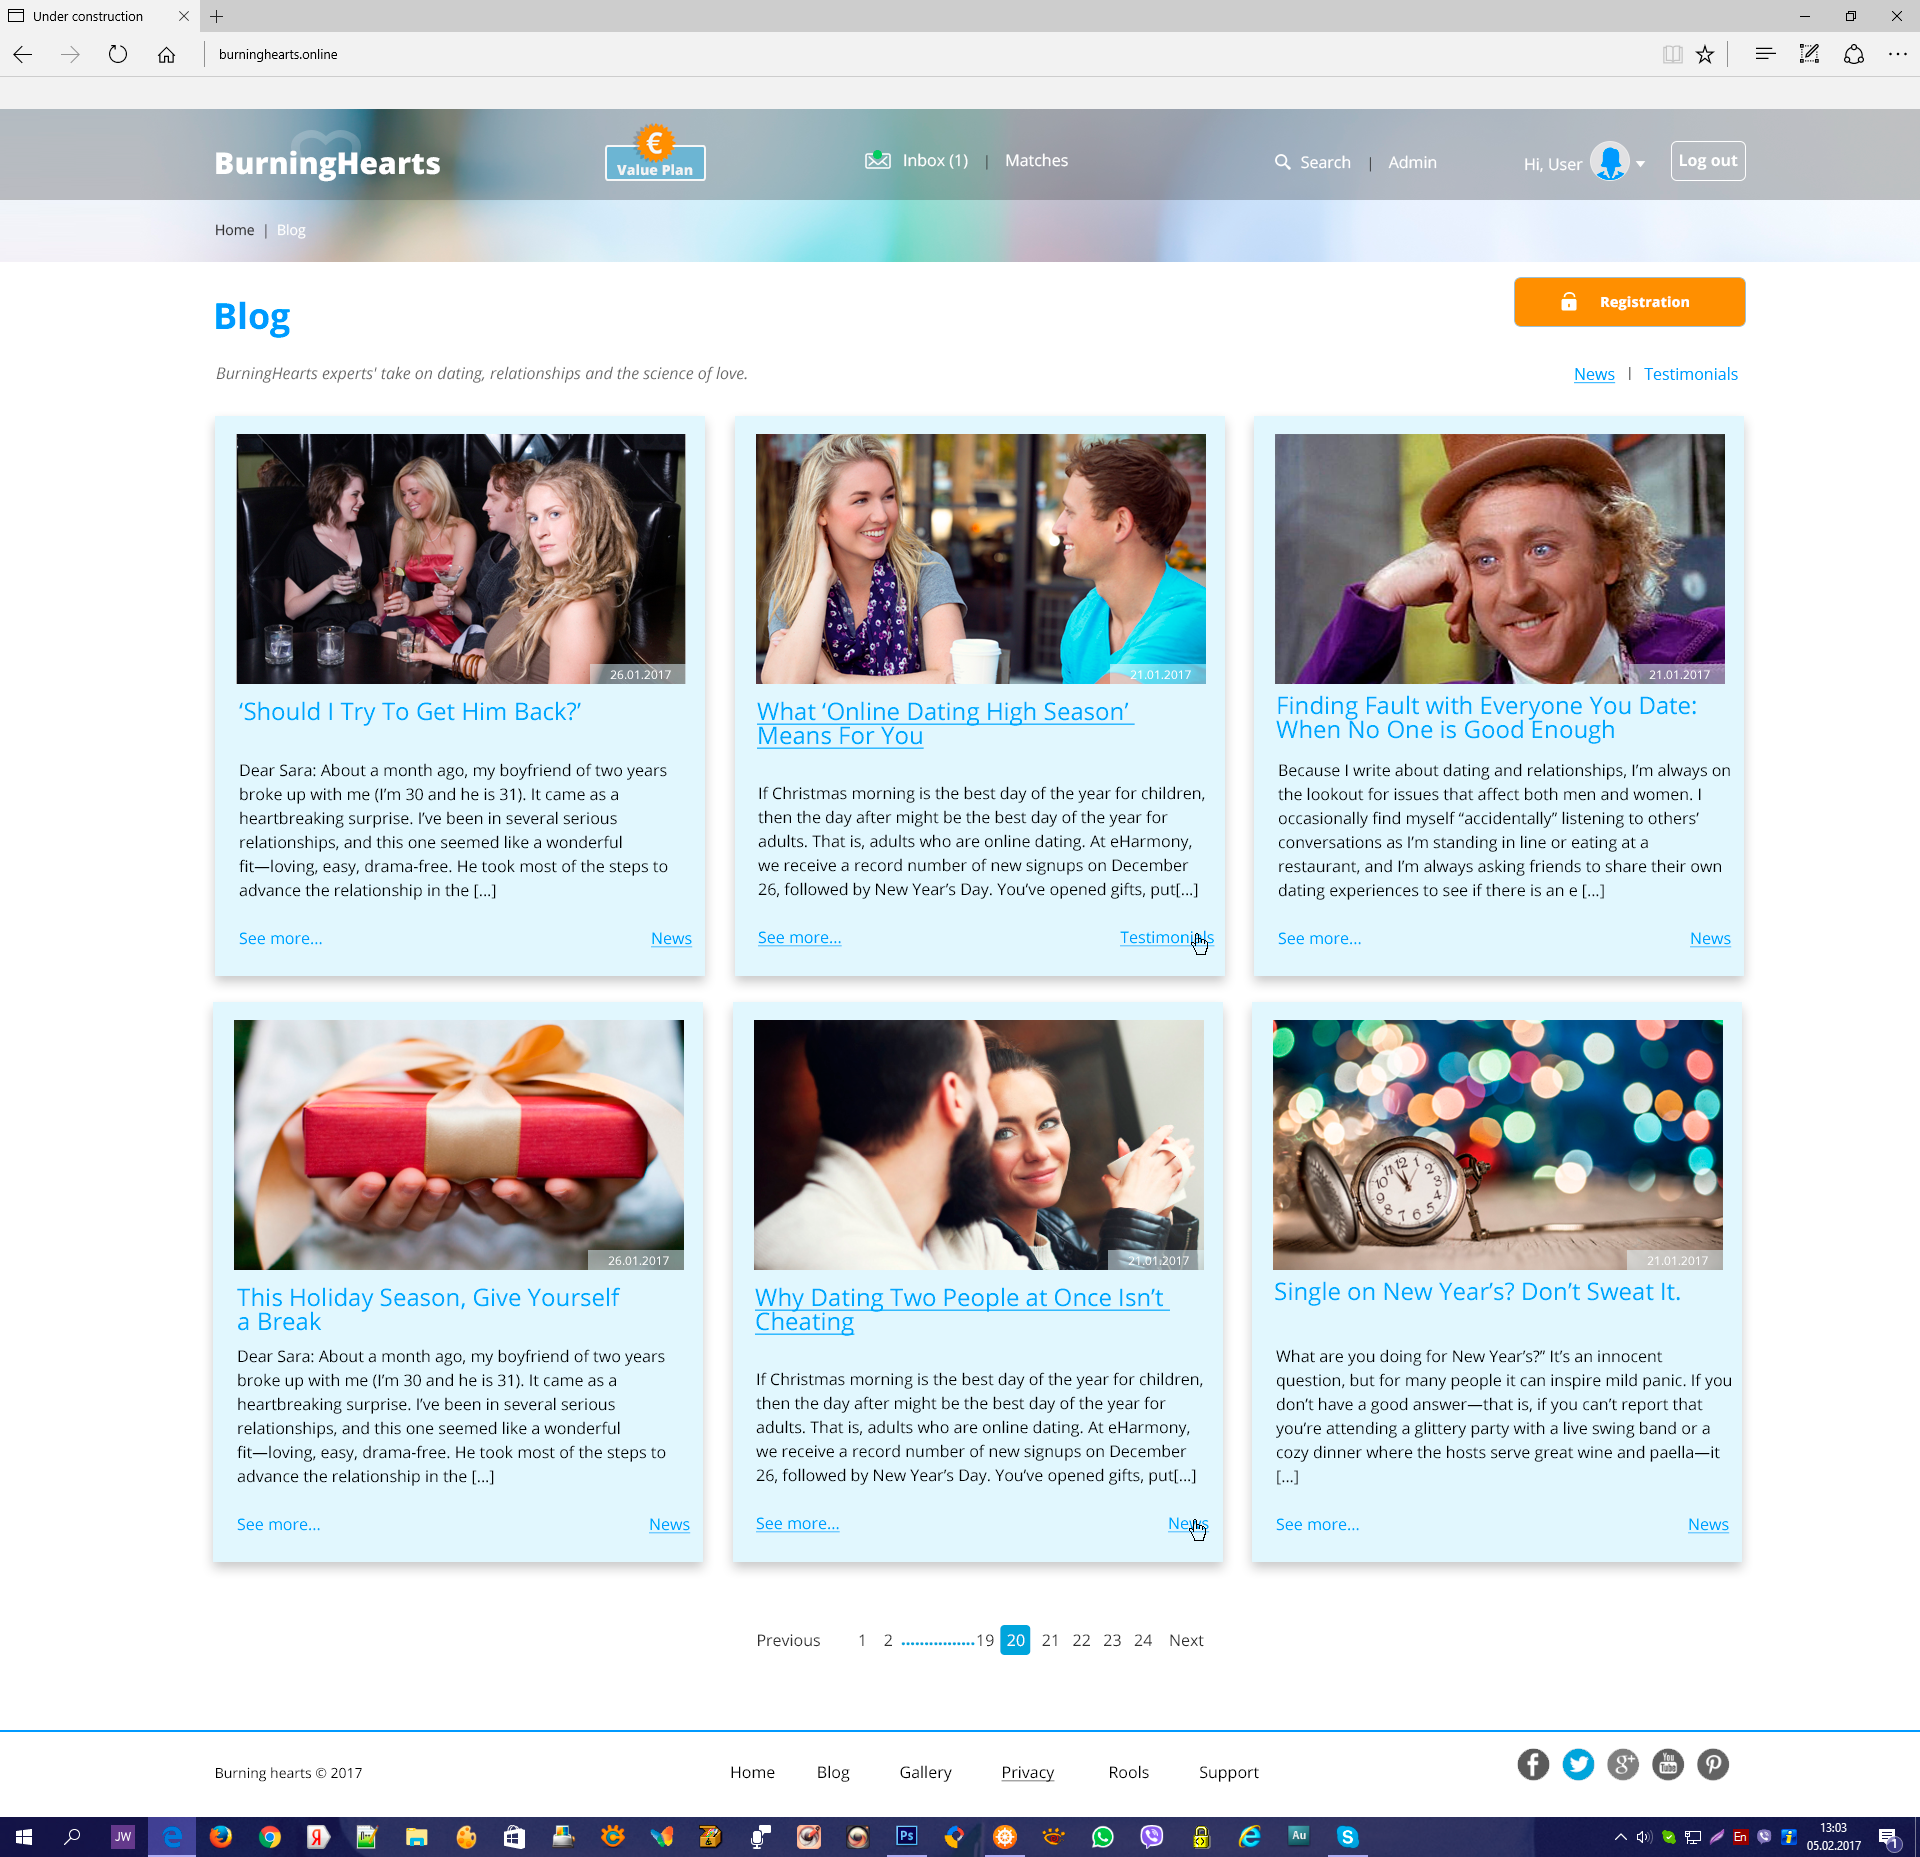This screenshot has width=1920, height=1857.
Task: Click the Twitter icon in footer
Action: click(1578, 1764)
